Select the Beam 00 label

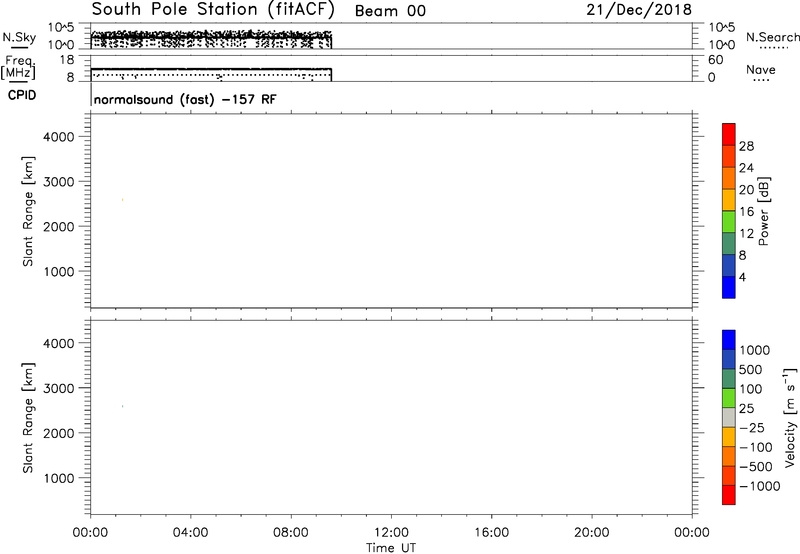[390, 11]
